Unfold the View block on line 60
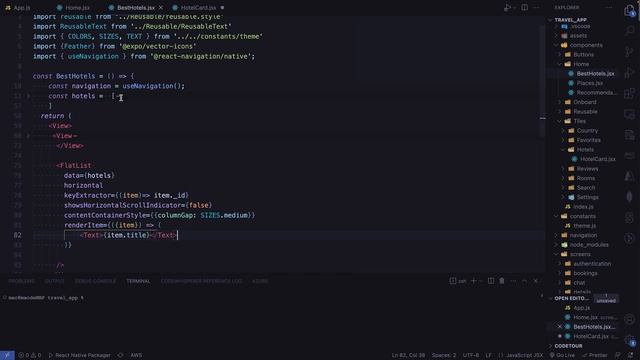This screenshot has height=360, width=640. click(28, 136)
